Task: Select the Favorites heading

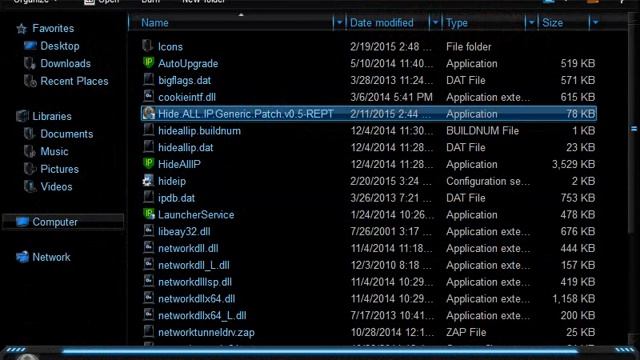Action: coord(53,29)
